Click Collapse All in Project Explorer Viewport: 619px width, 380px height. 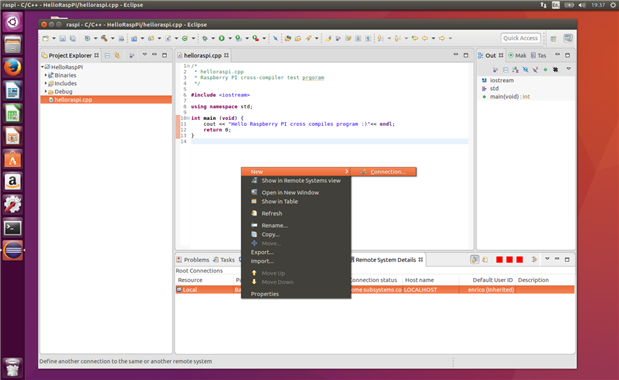tap(107, 56)
